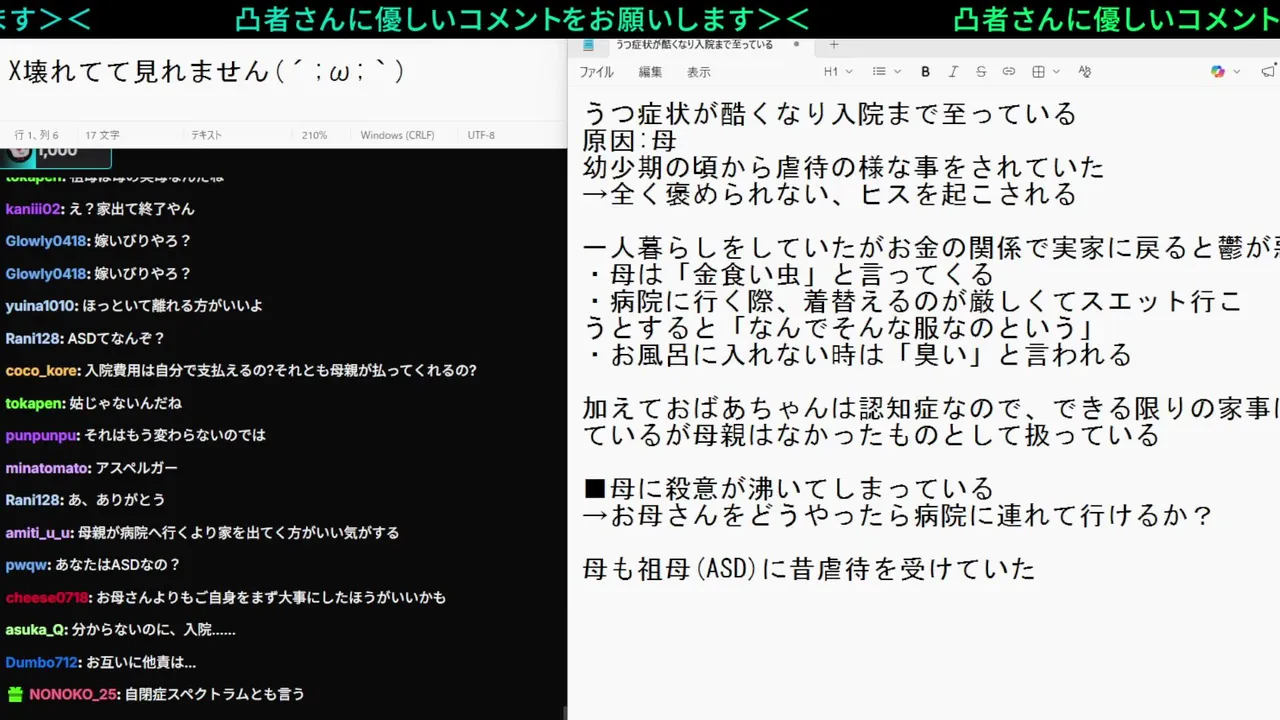Viewport: 1280px width, 720px height.
Task: Click the 17 文字 character count
Action: tap(102, 135)
